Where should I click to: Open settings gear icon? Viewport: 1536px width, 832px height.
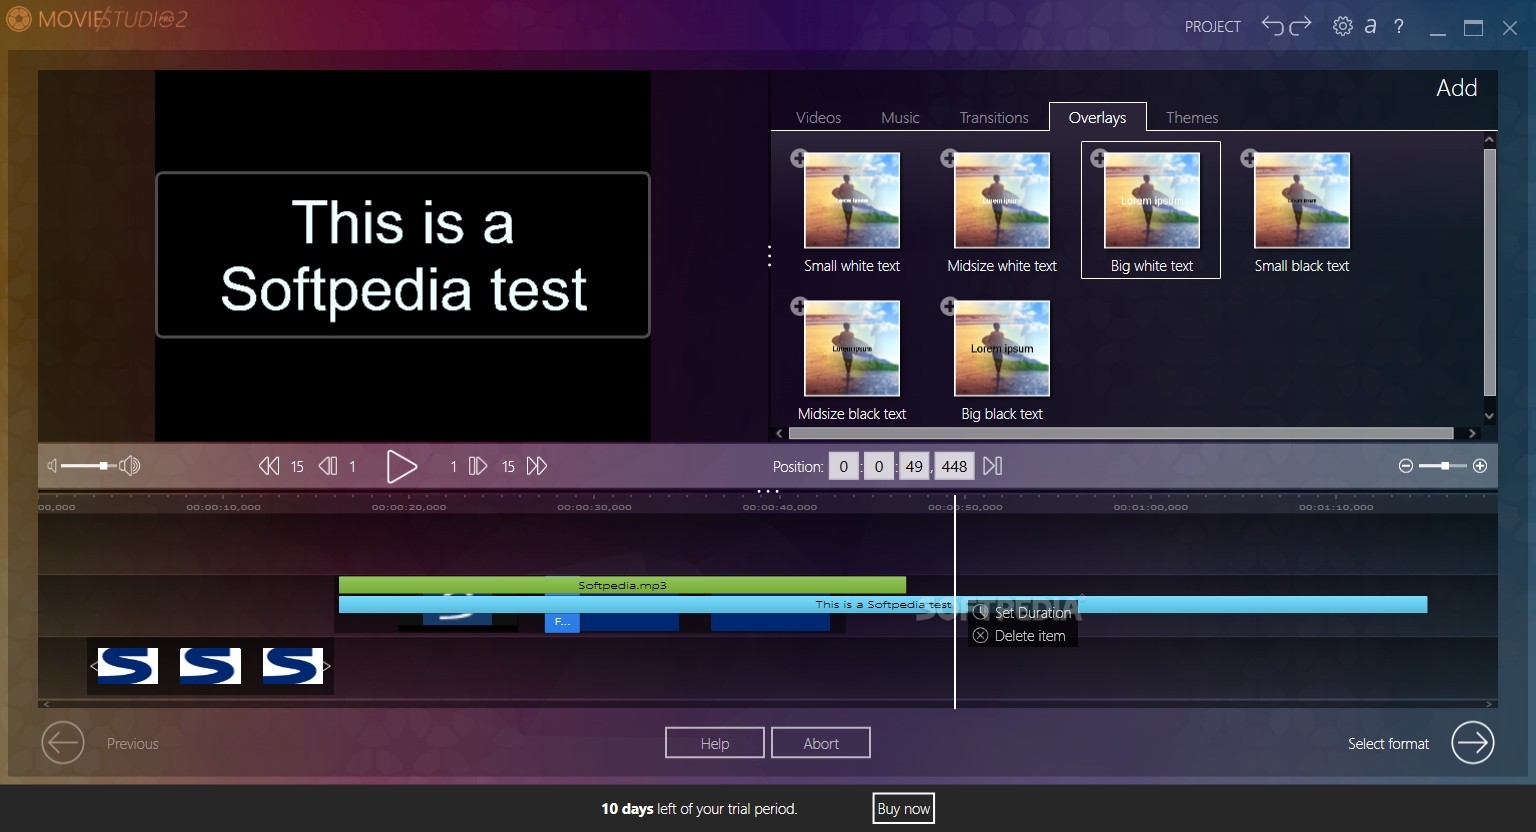1343,26
